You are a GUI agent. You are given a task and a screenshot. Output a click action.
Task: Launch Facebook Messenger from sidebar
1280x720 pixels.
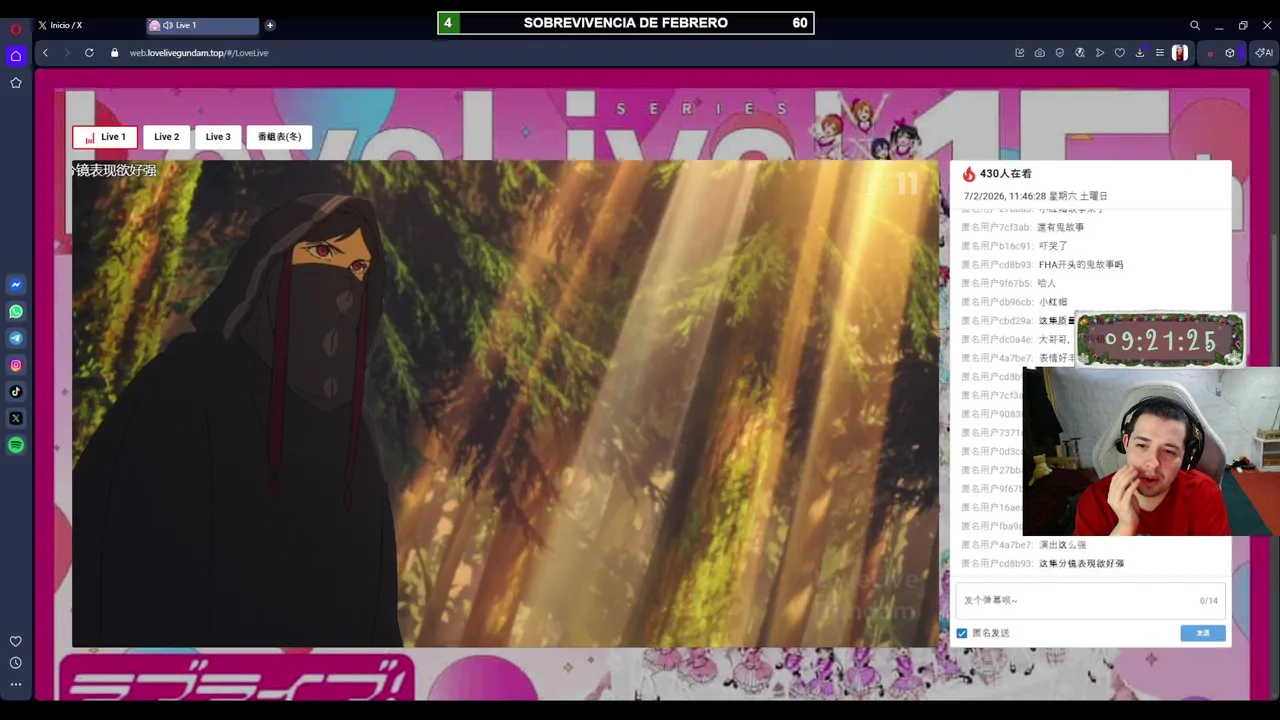(x=16, y=285)
